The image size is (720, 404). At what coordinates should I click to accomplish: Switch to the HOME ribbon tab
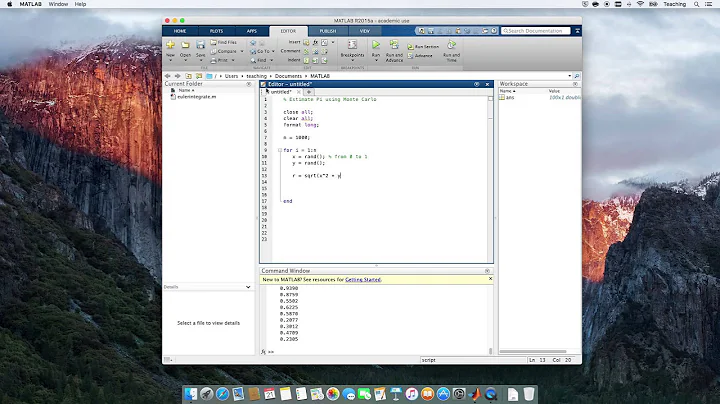click(x=180, y=31)
